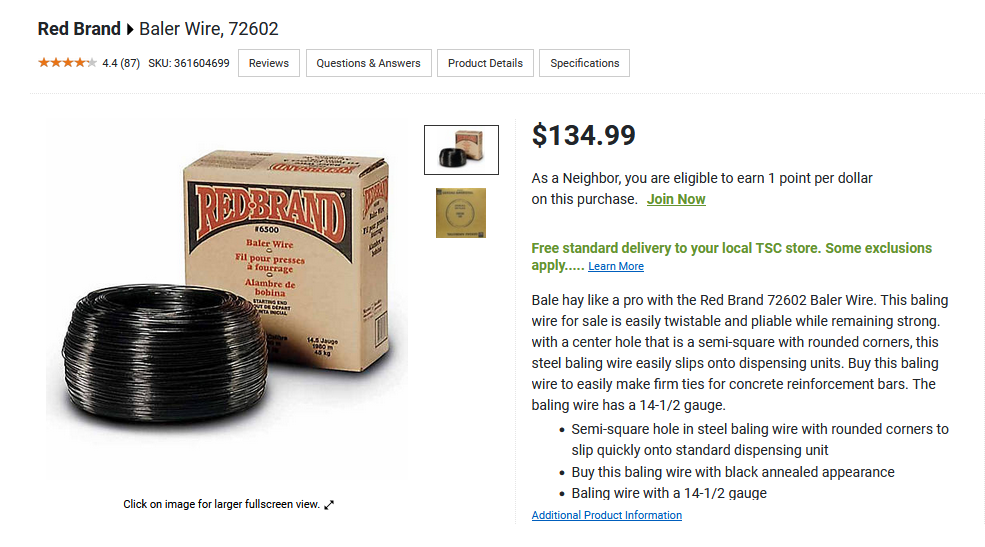Click the Baler Wire, 72602 product title
The height and width of the screenshot is (547, 985).
(x=209, y=29)
